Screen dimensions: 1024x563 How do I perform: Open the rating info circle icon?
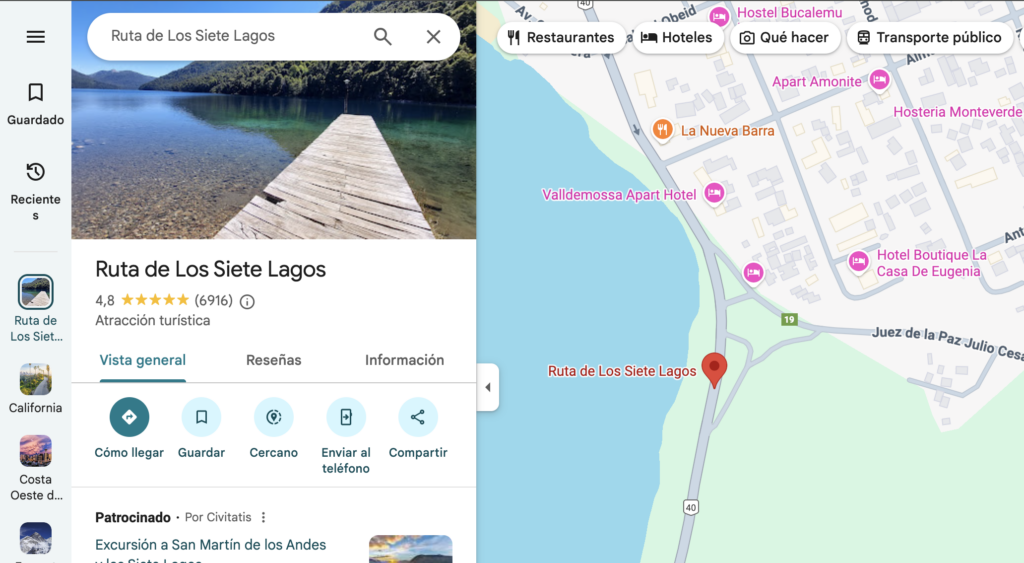(247, 301)
